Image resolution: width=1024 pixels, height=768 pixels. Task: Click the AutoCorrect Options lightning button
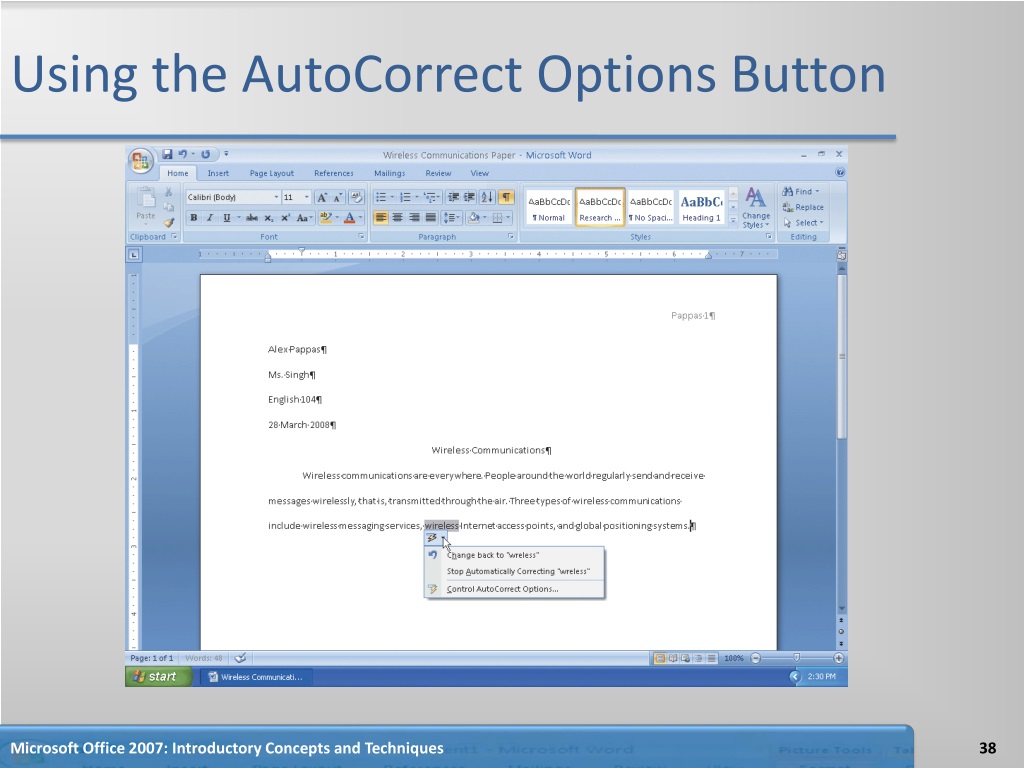(x=432, y=538)
